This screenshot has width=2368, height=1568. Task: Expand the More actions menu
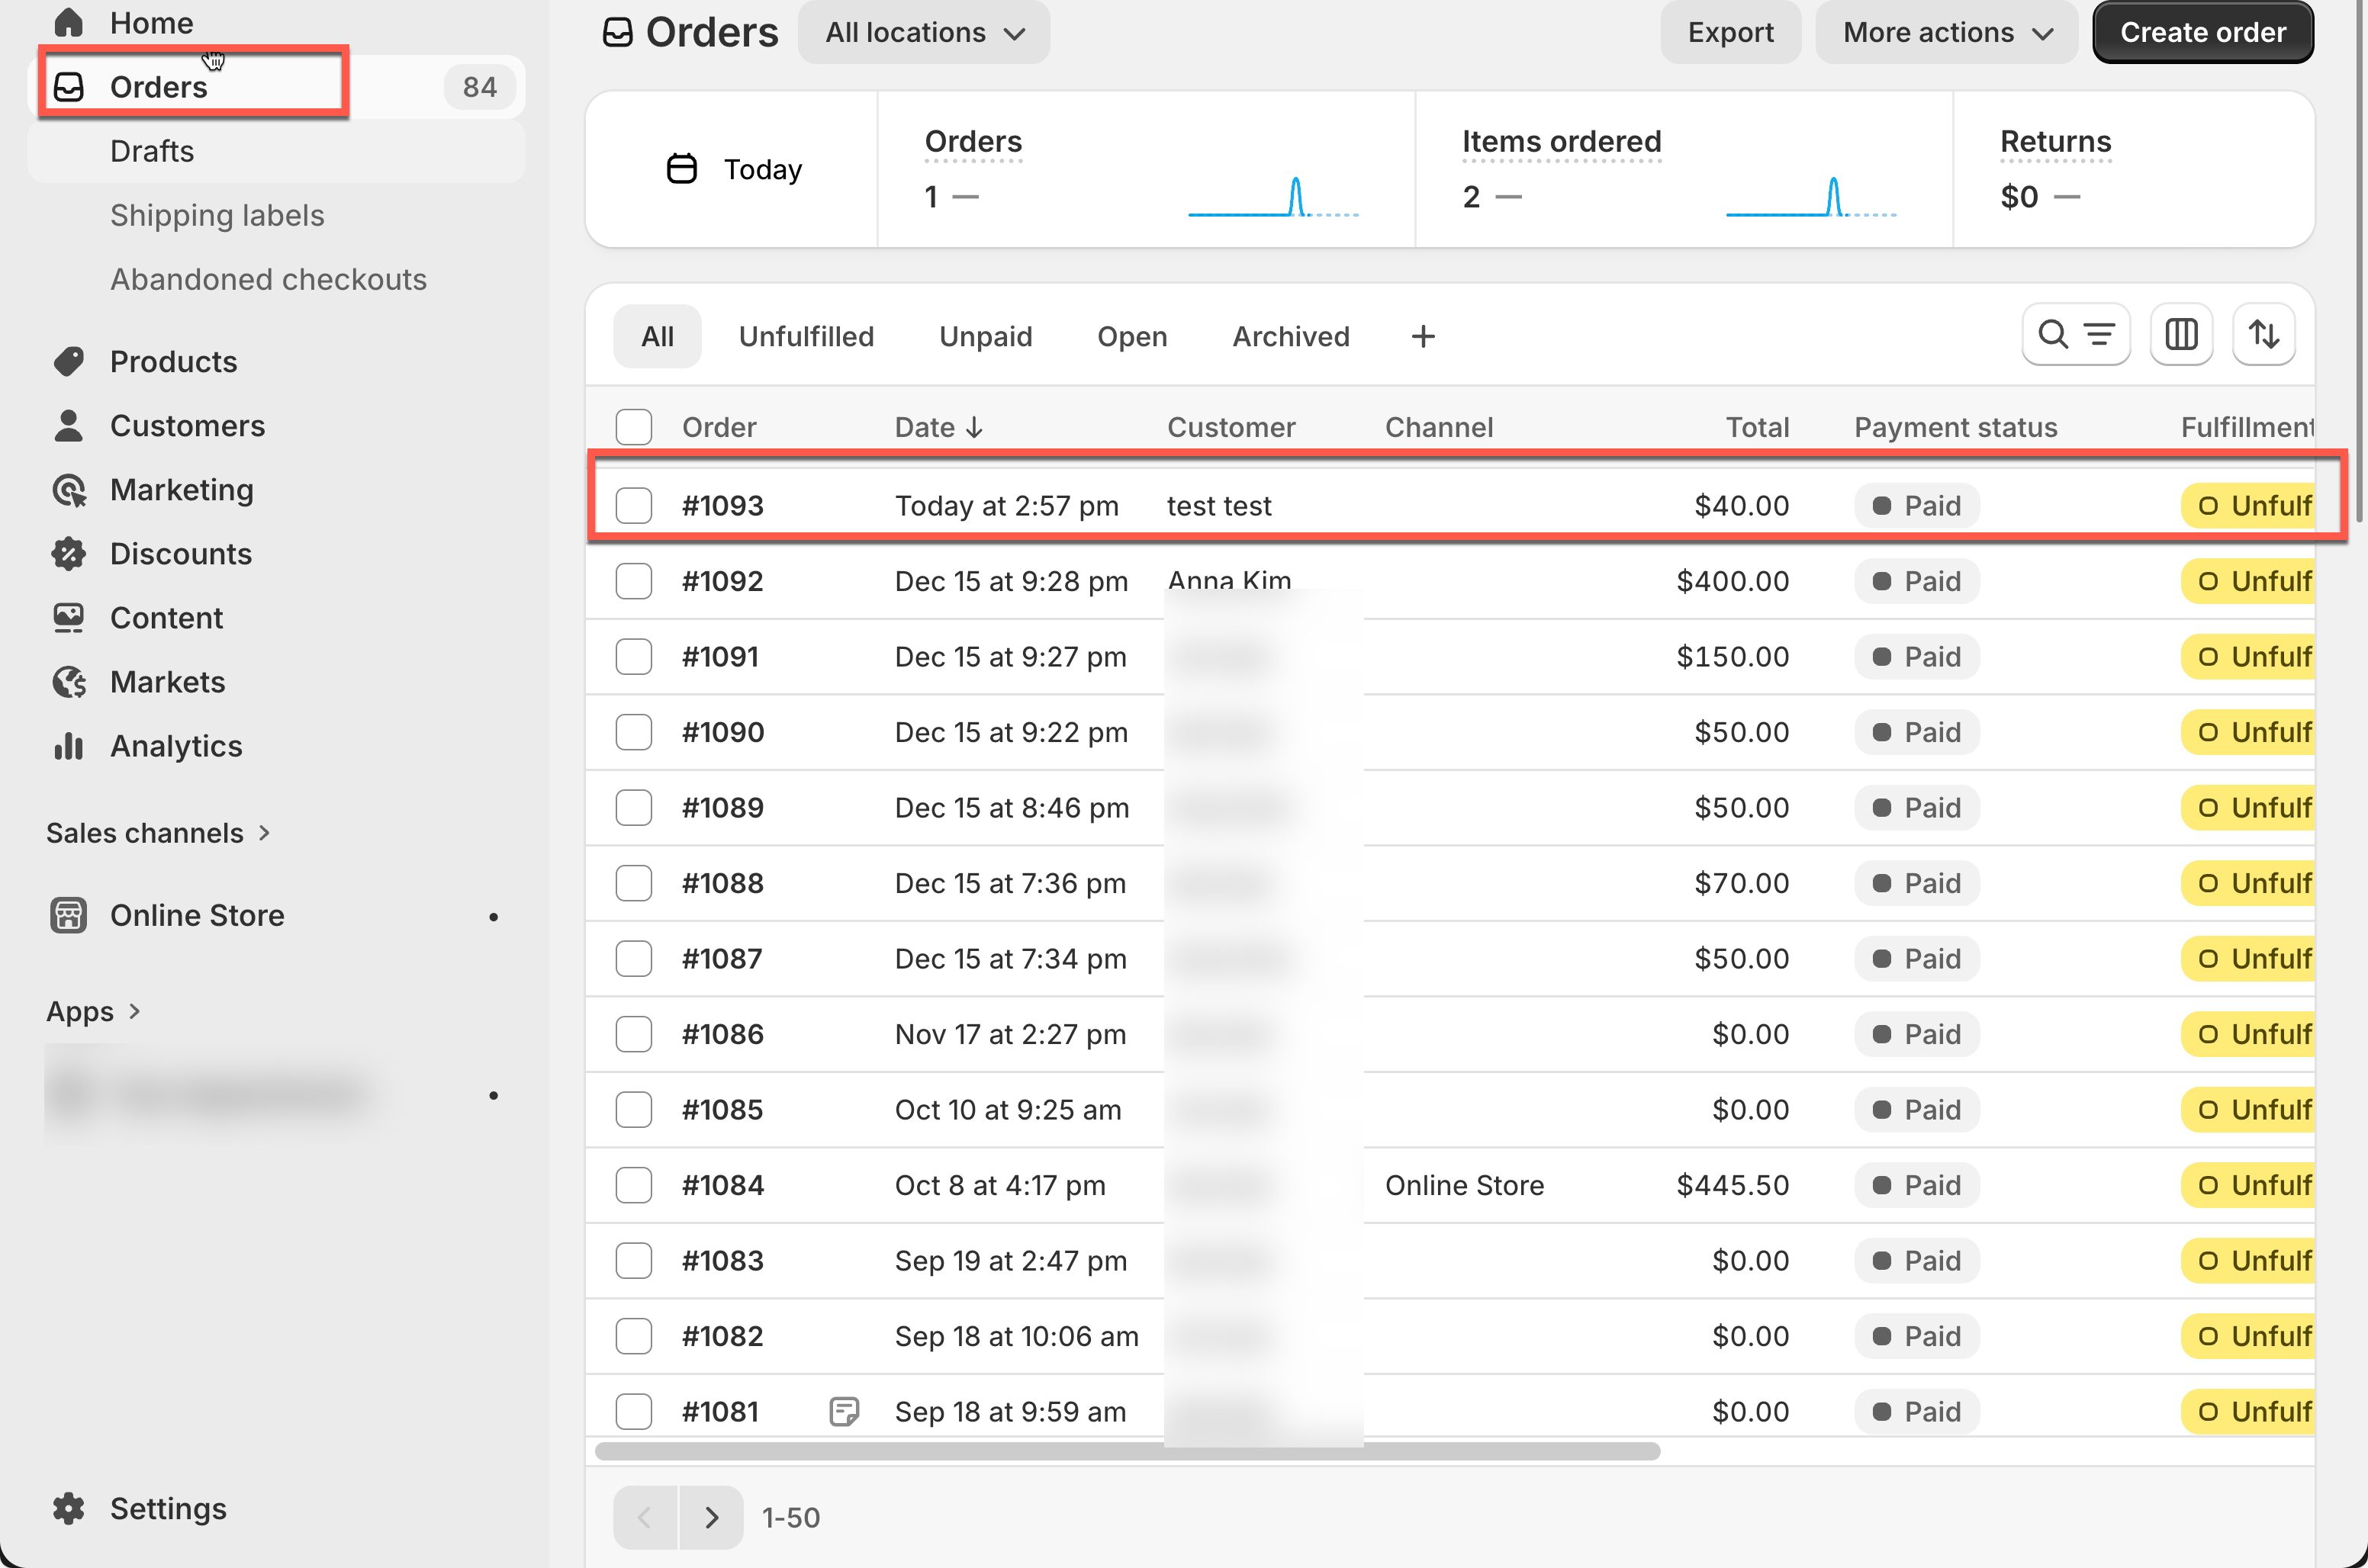click(x=1946, y=33)
